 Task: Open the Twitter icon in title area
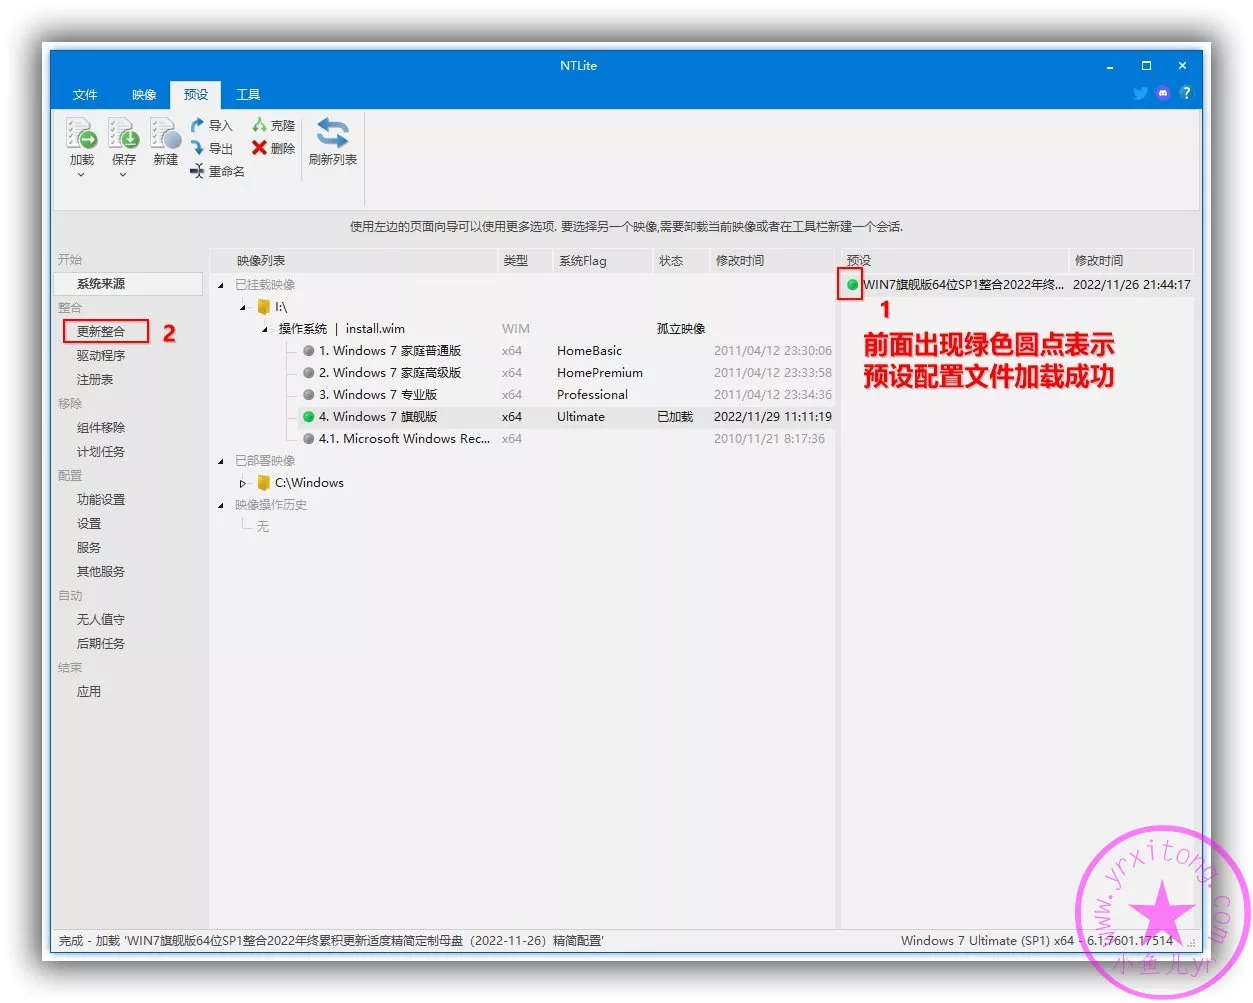(x=1140, y=93)
